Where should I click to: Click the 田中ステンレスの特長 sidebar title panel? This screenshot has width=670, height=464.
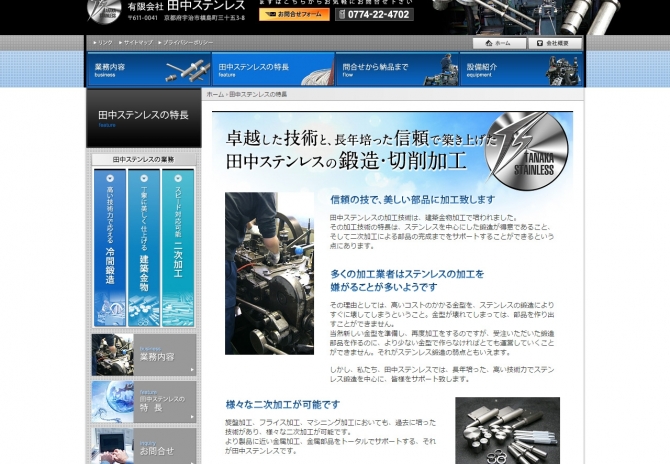(144, 118)
